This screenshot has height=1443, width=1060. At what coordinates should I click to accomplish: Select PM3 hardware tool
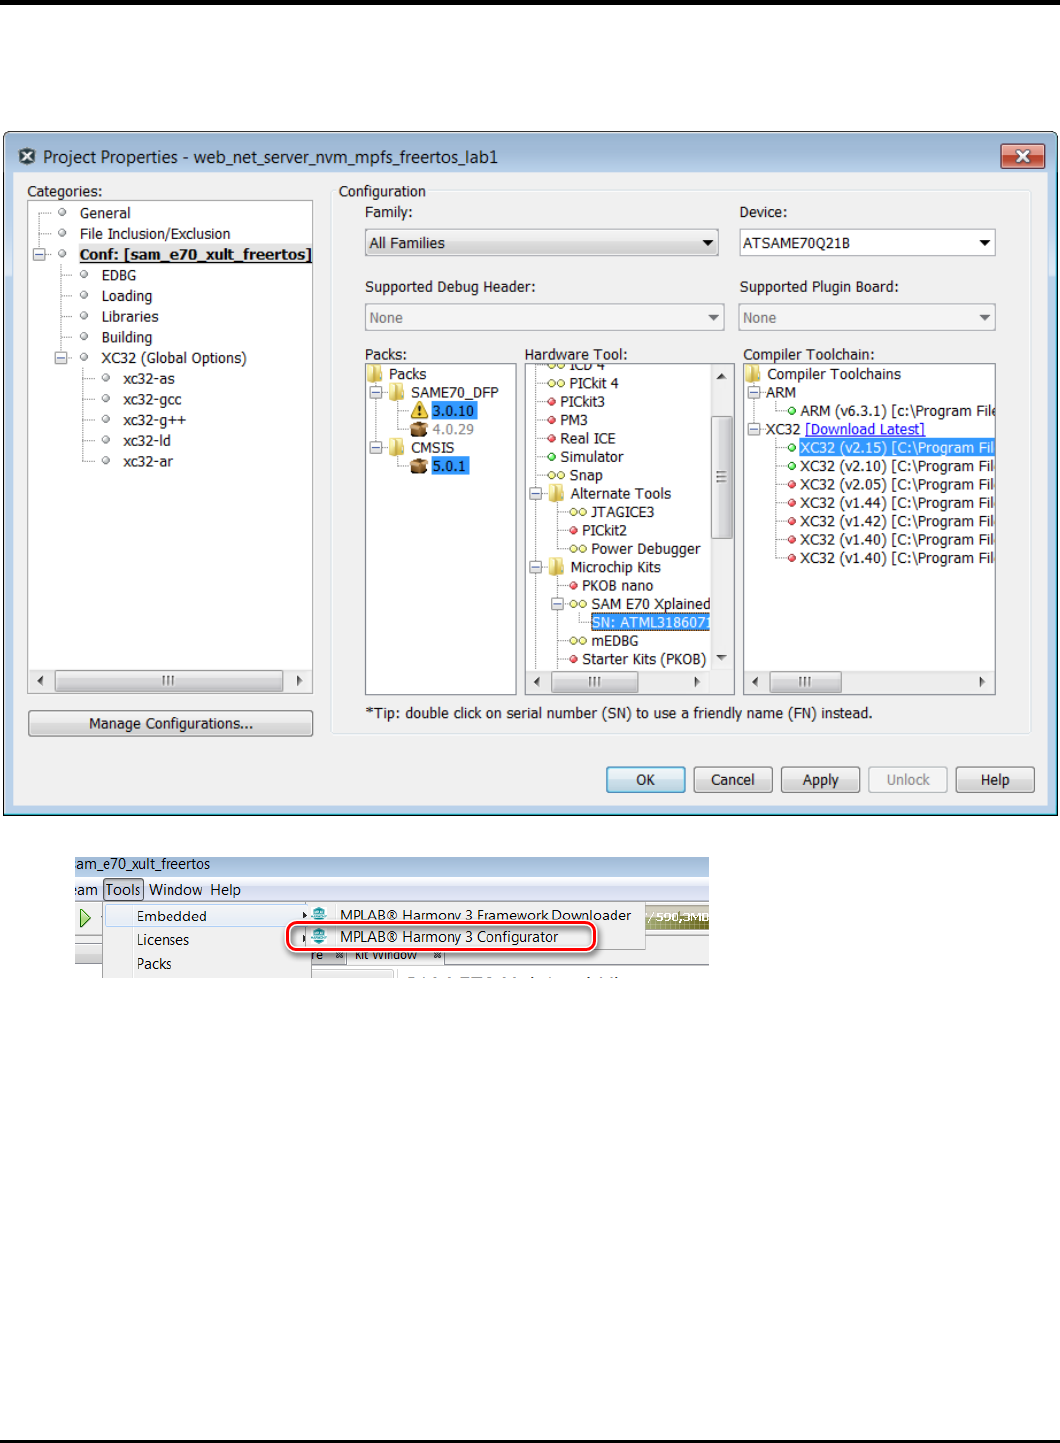(574, 421)
